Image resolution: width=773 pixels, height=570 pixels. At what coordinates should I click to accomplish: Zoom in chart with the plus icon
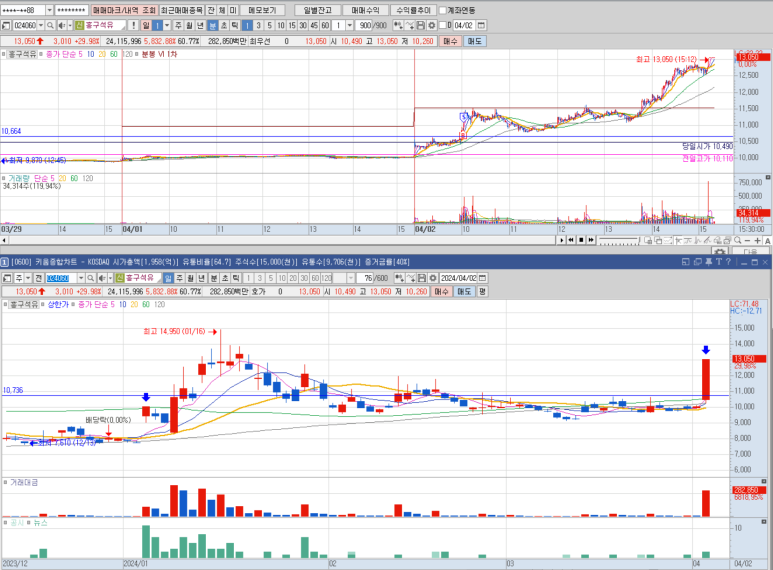click(758, 240)
